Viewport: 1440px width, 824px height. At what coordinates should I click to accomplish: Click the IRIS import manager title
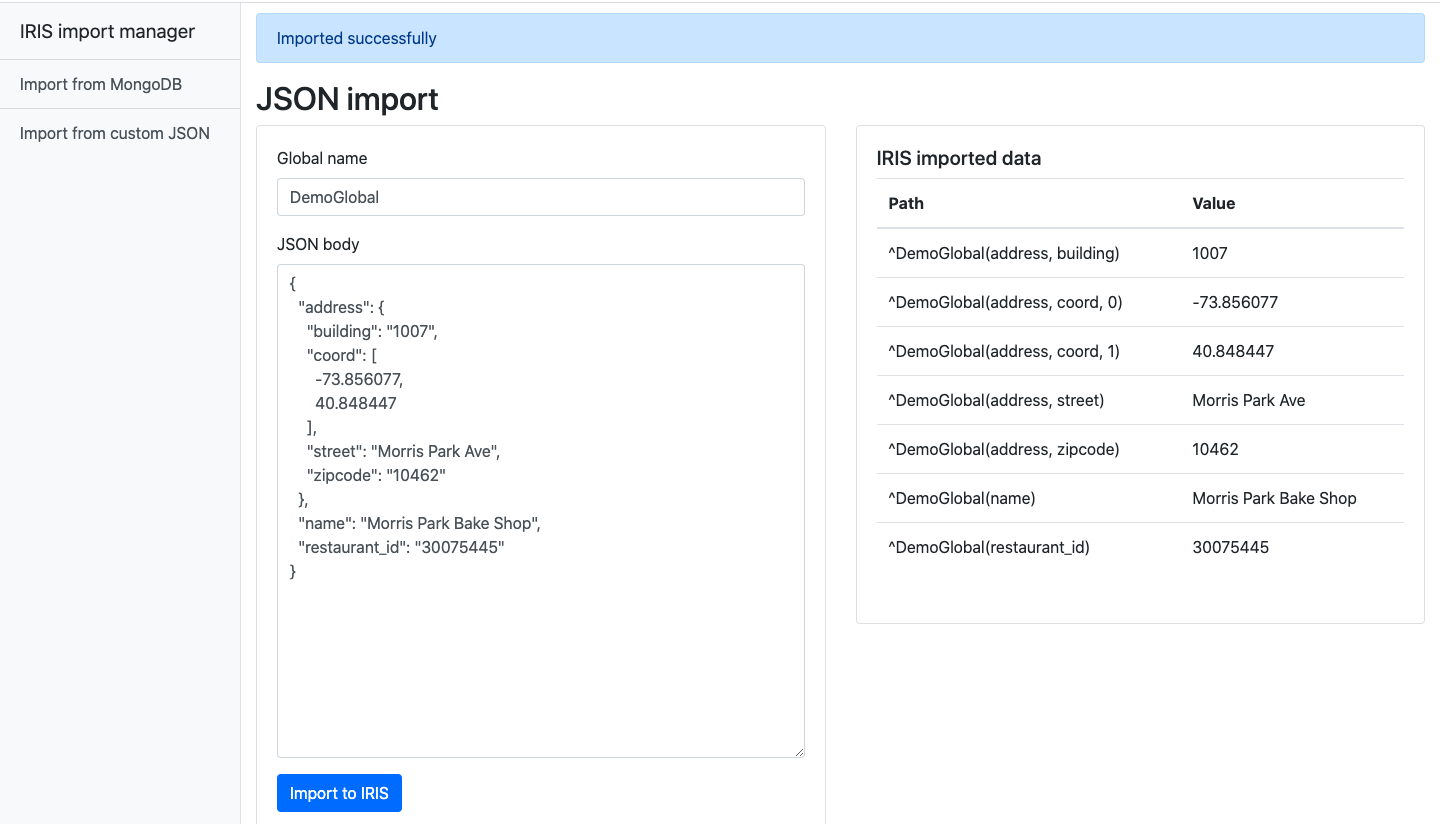(x=107, y=32)
